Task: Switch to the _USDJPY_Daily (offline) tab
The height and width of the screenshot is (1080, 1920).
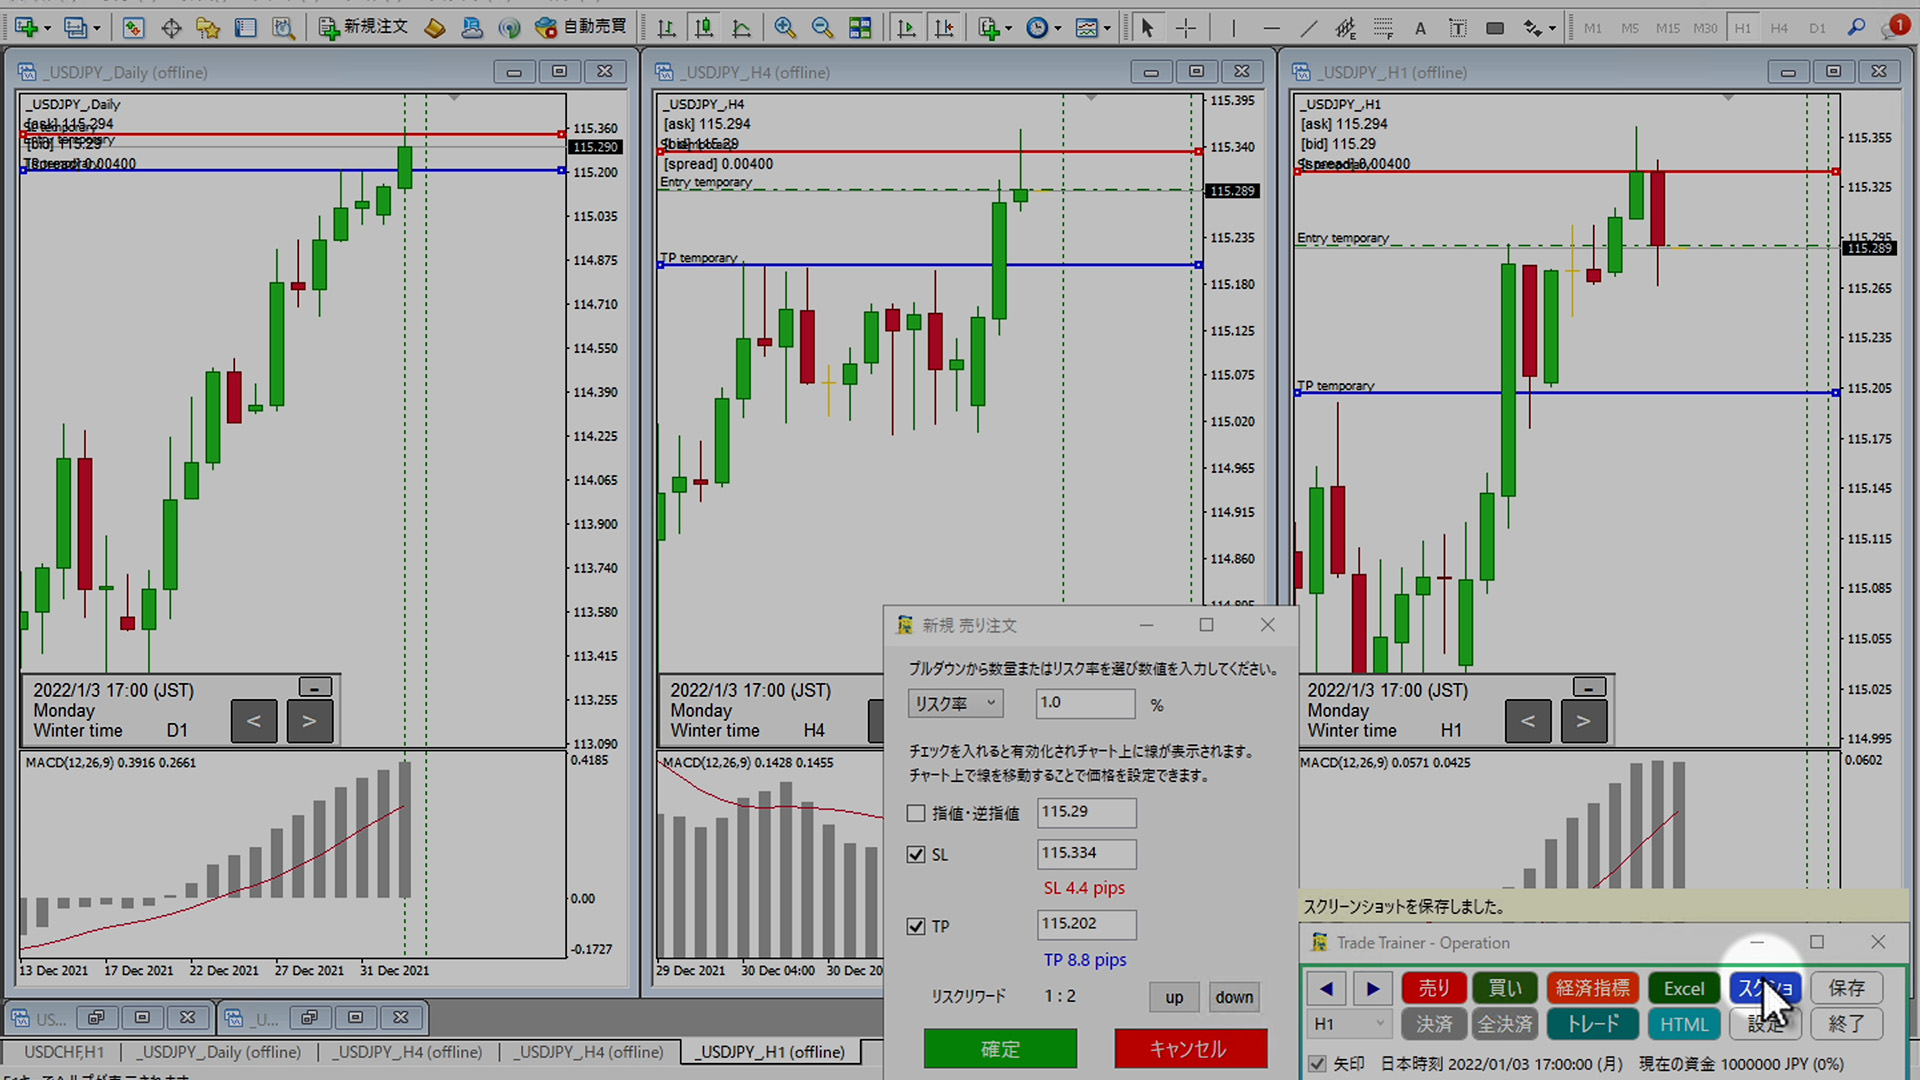Action: pyautogui.click(x=219, y=1051)
